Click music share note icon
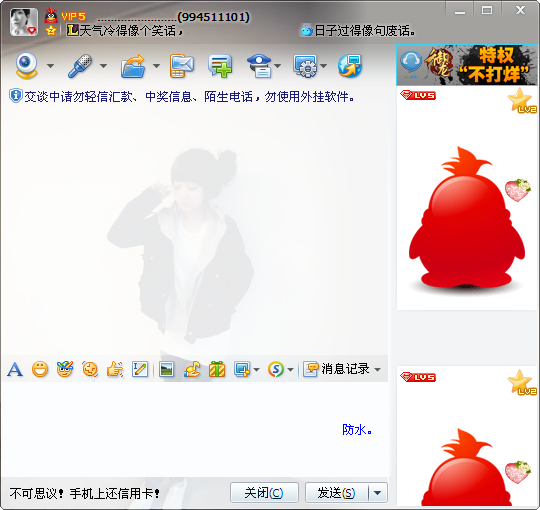Screen dimensions: 540x510 192,369
